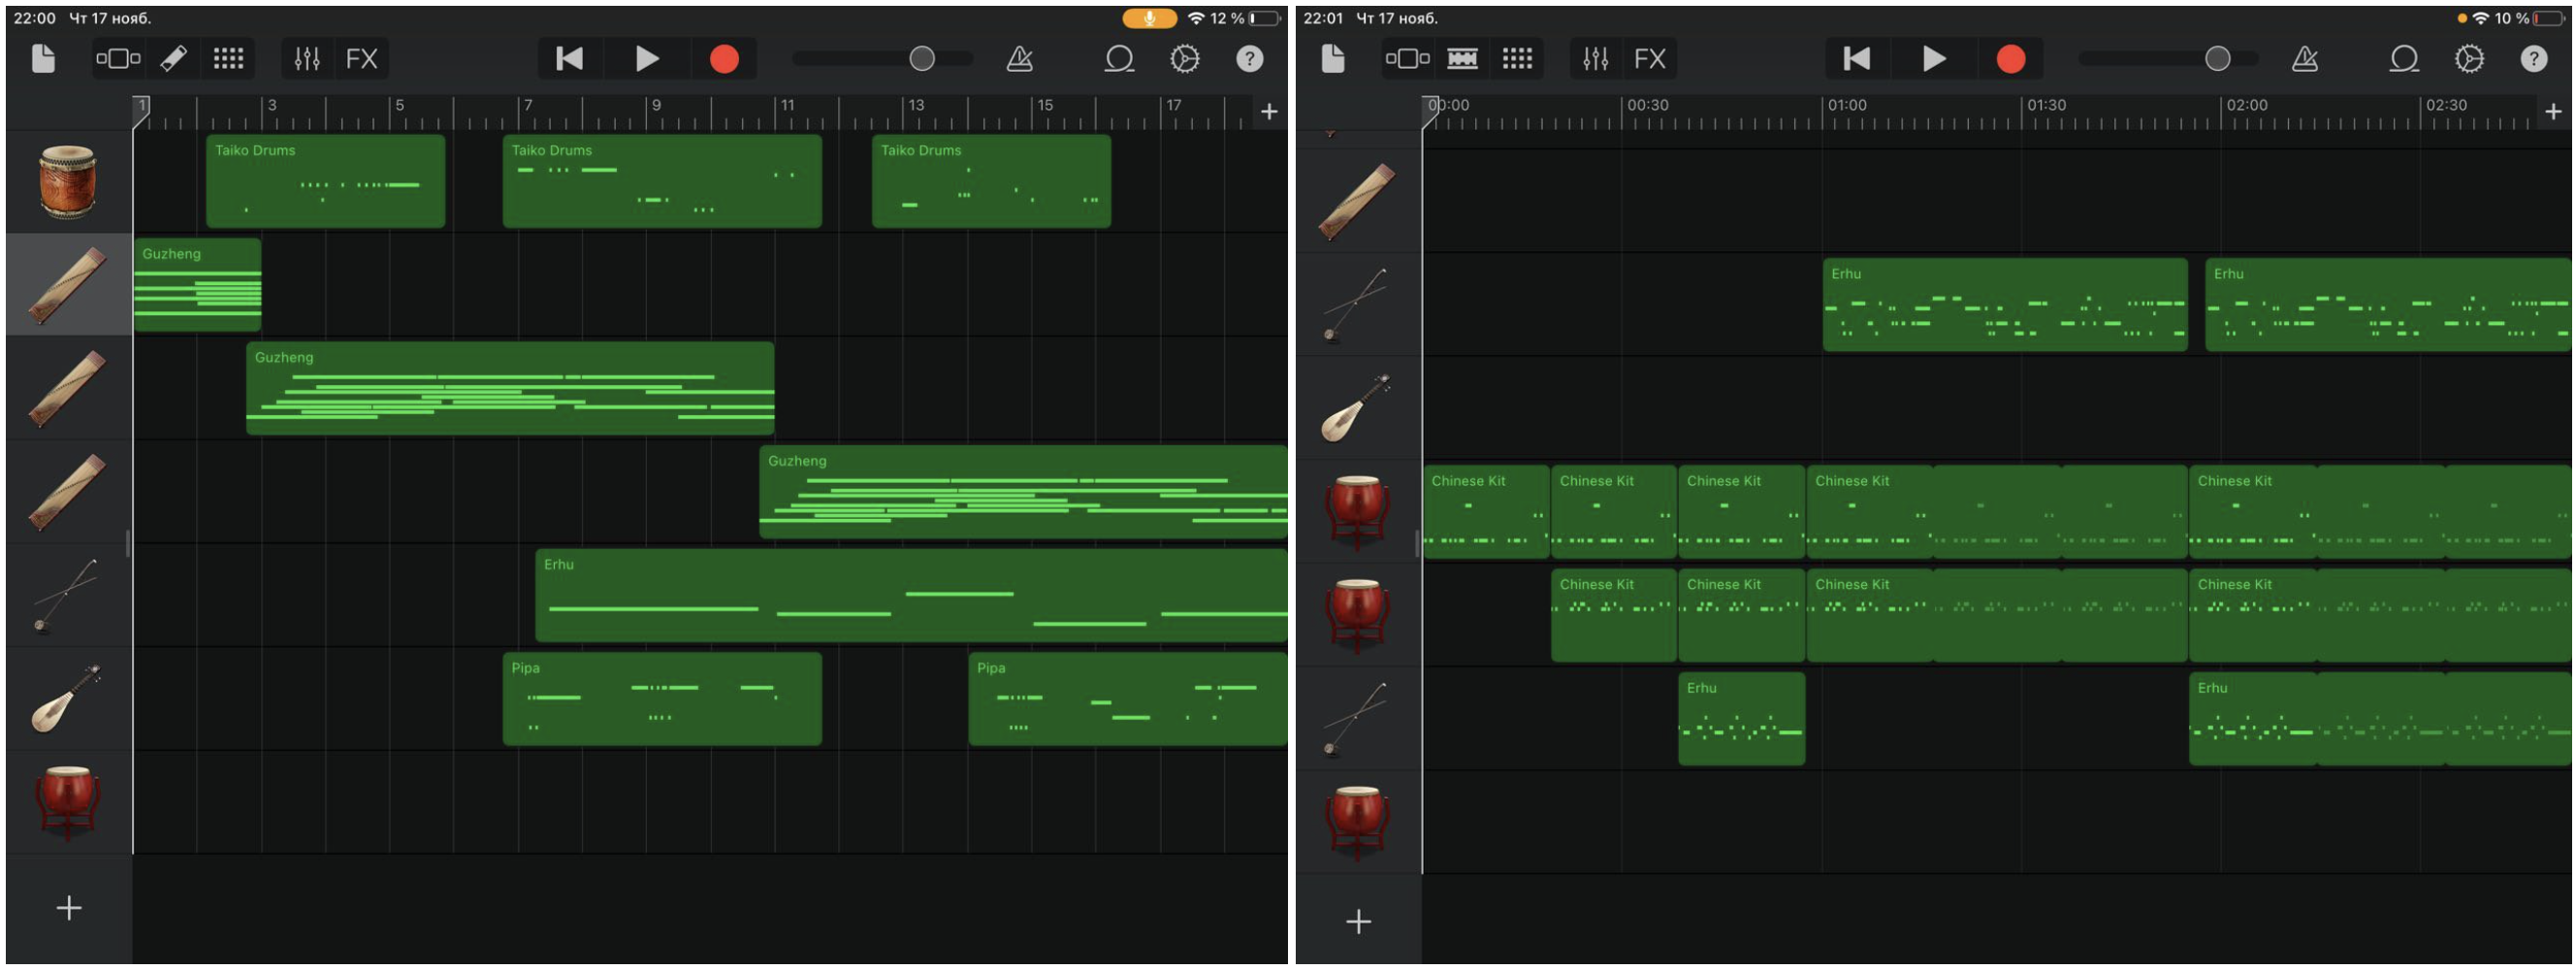Select Taiko Drums region starting near bar 13

coord(991,182)
